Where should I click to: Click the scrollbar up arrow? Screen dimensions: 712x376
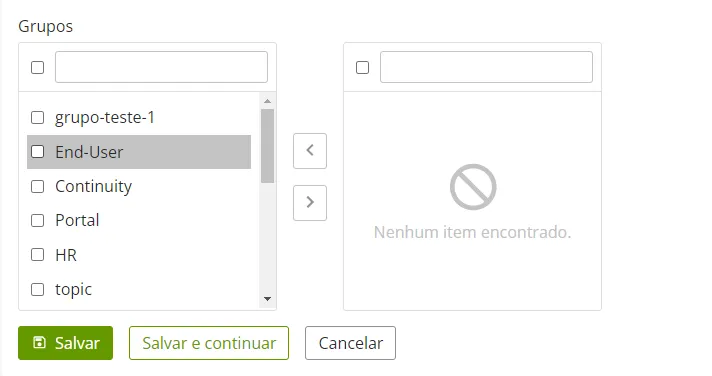point(267,101)
